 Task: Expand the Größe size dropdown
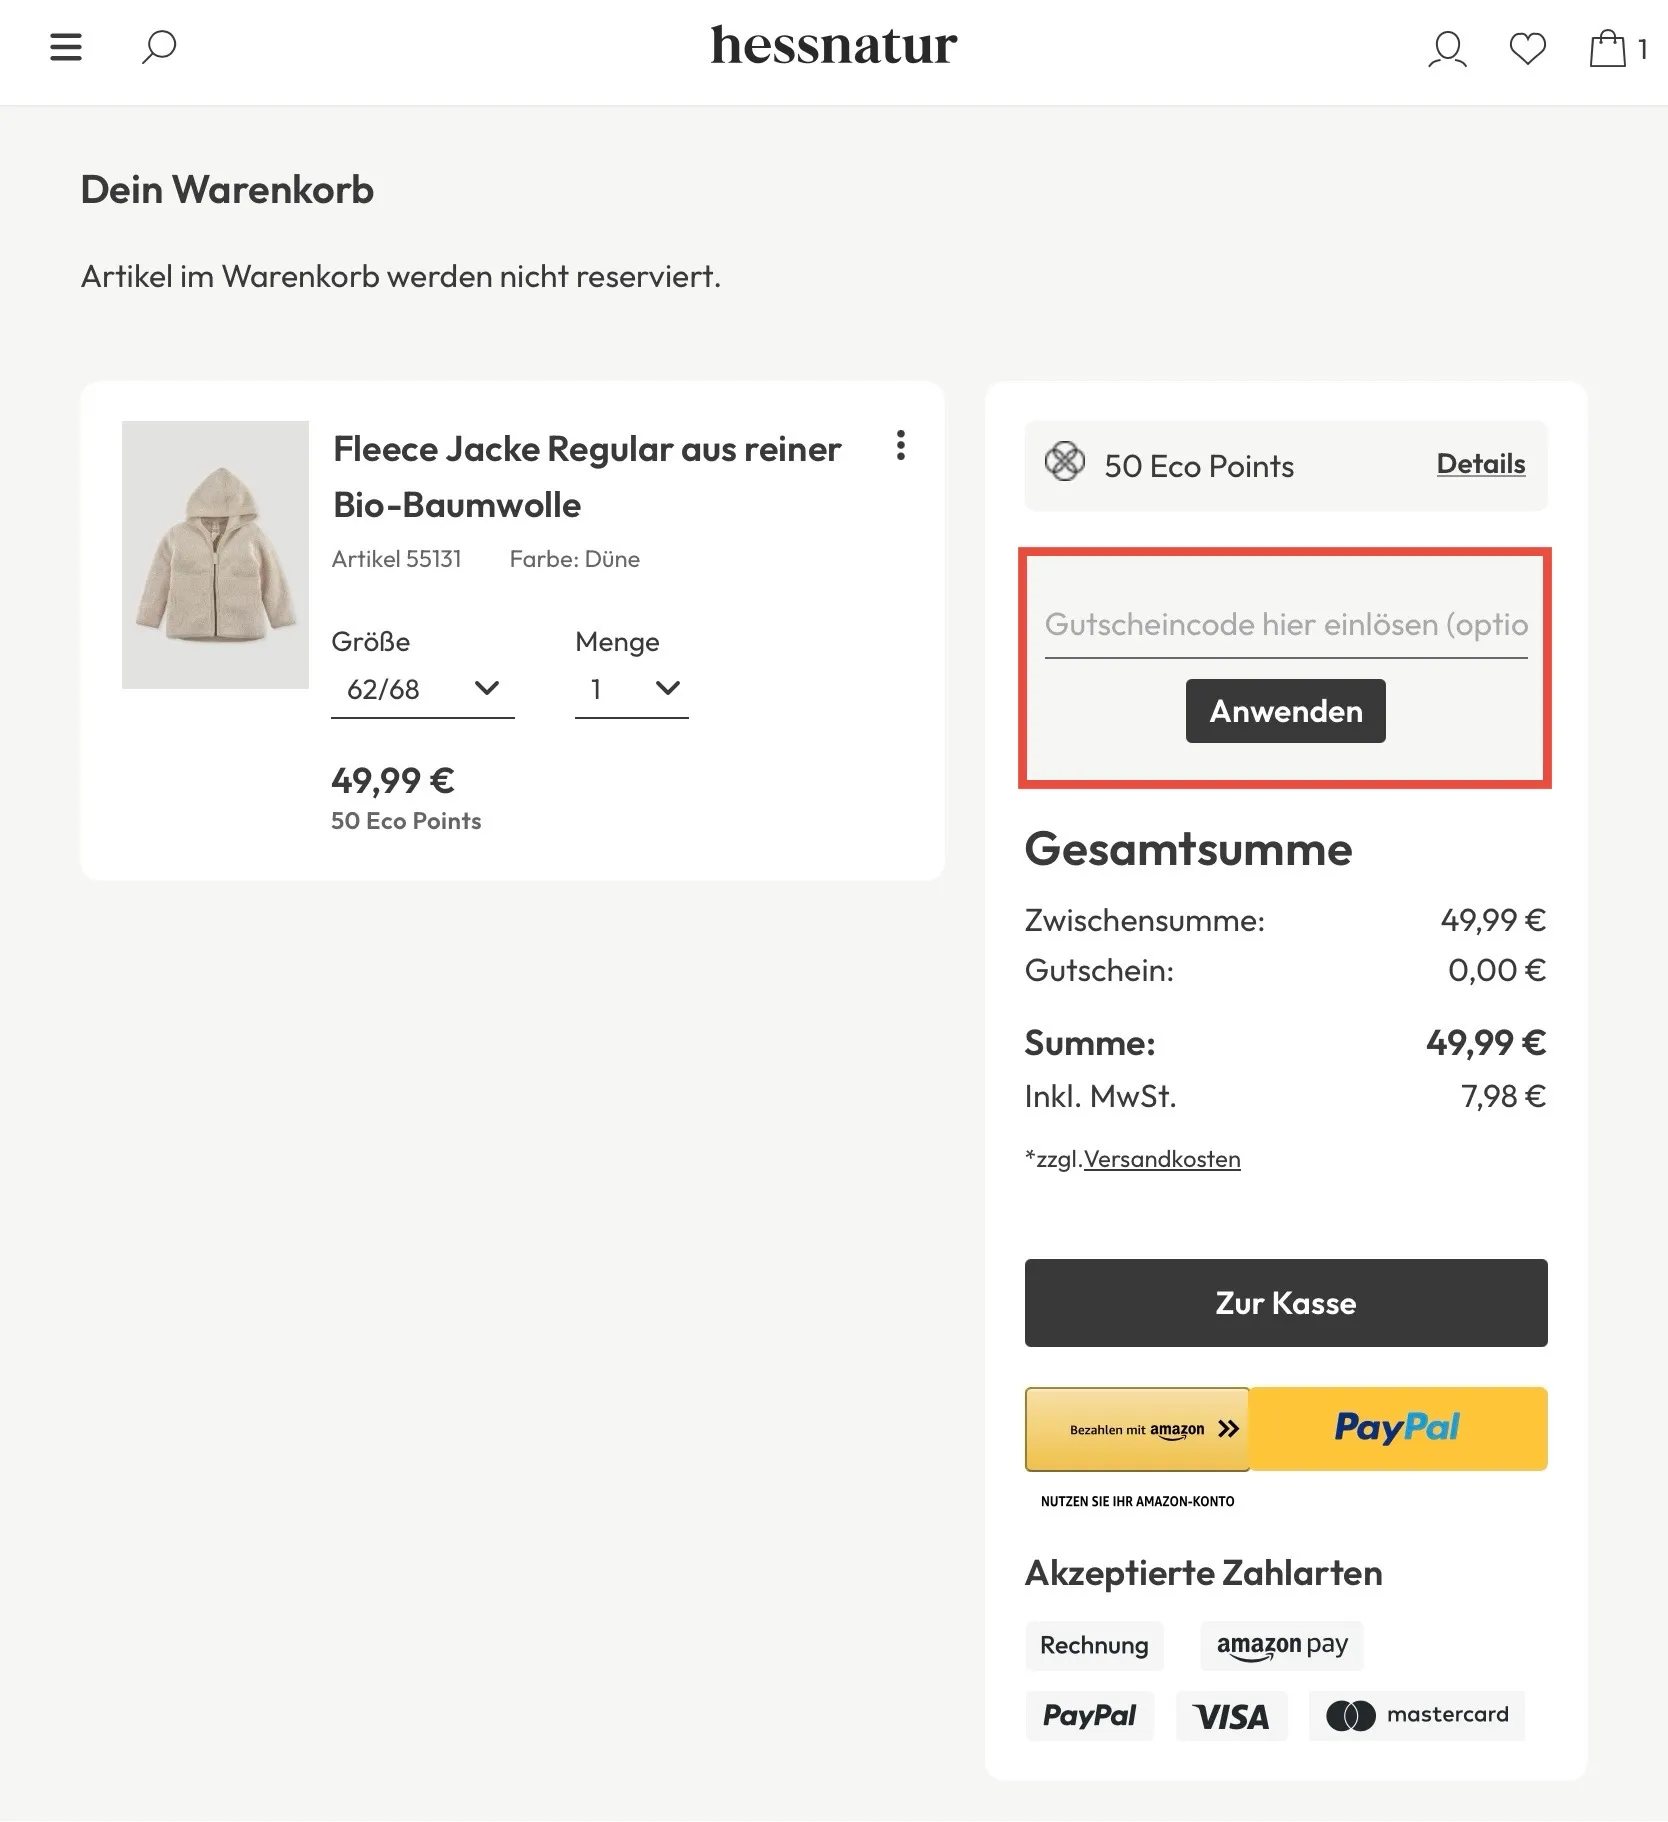click(x=422, y=689)
